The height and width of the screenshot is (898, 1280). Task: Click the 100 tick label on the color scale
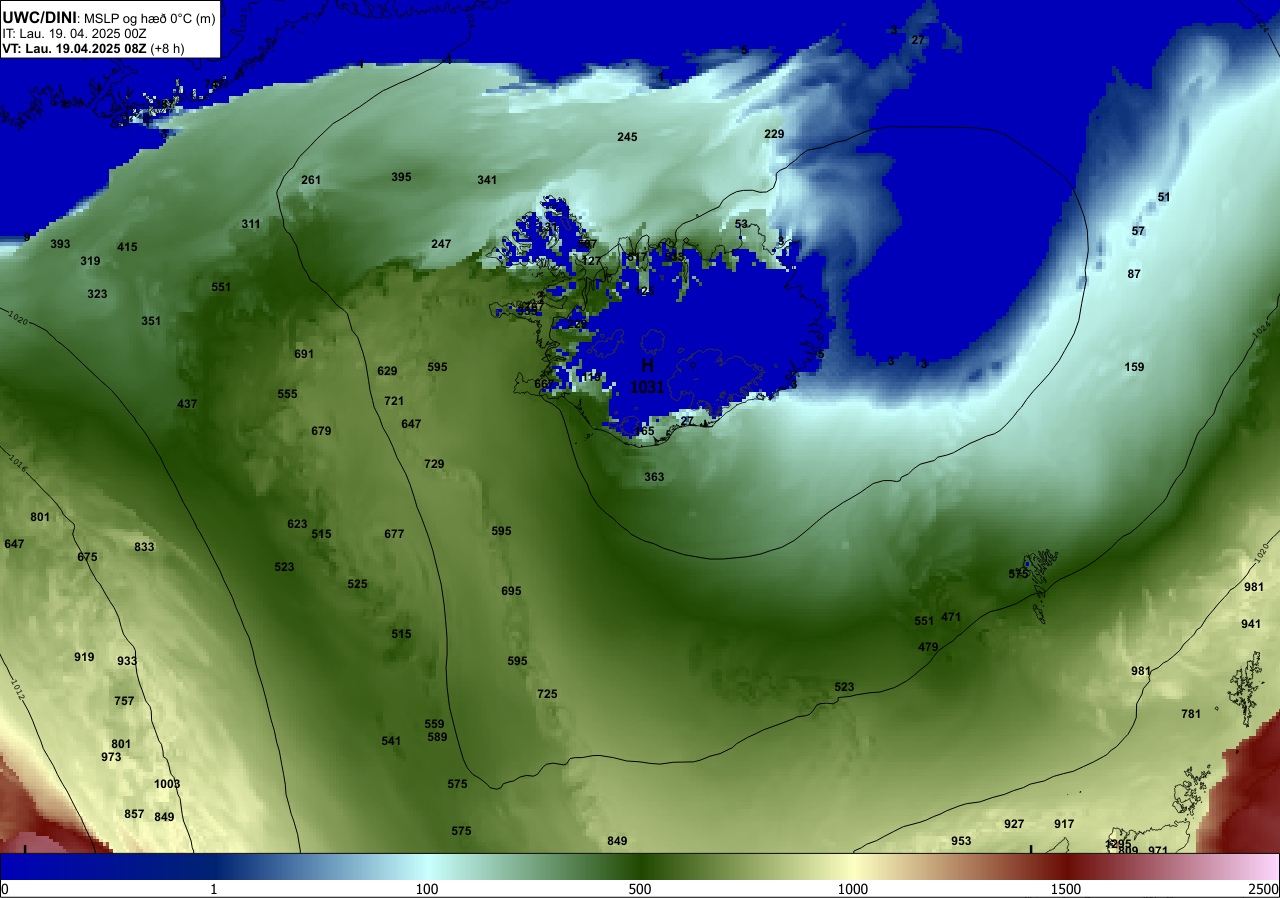point(427,889)
